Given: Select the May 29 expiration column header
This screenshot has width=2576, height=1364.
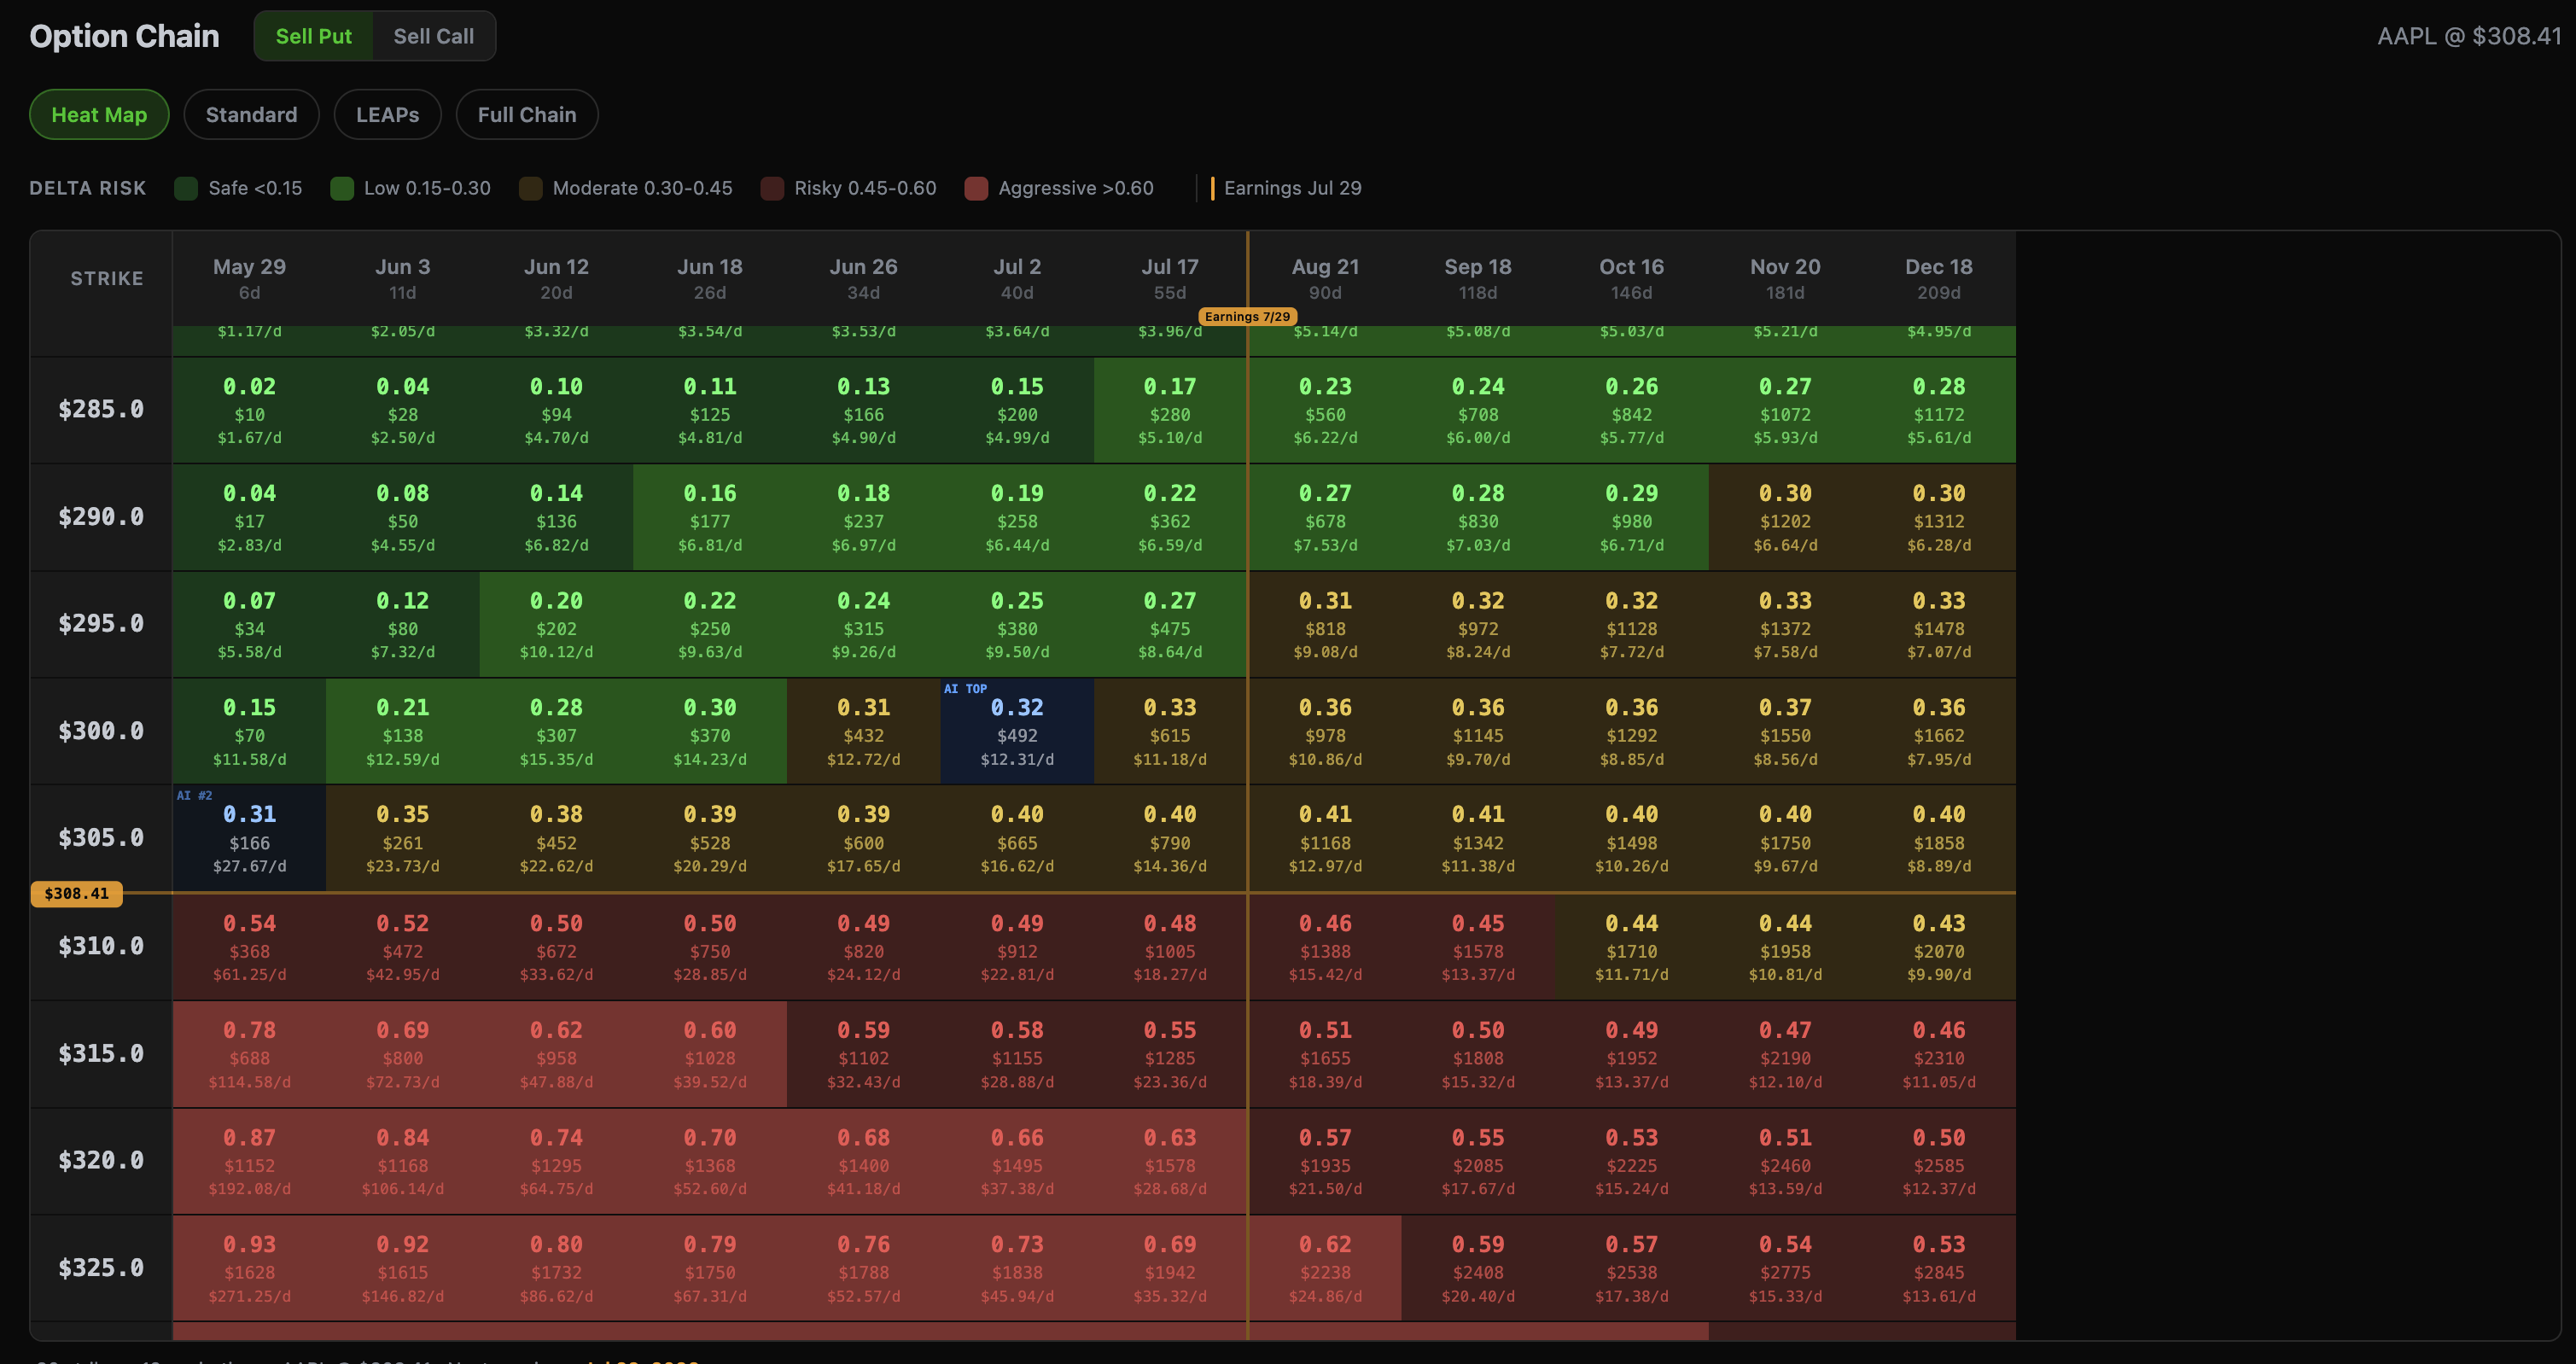Looking at the screenshot, I should coord(249,278).
